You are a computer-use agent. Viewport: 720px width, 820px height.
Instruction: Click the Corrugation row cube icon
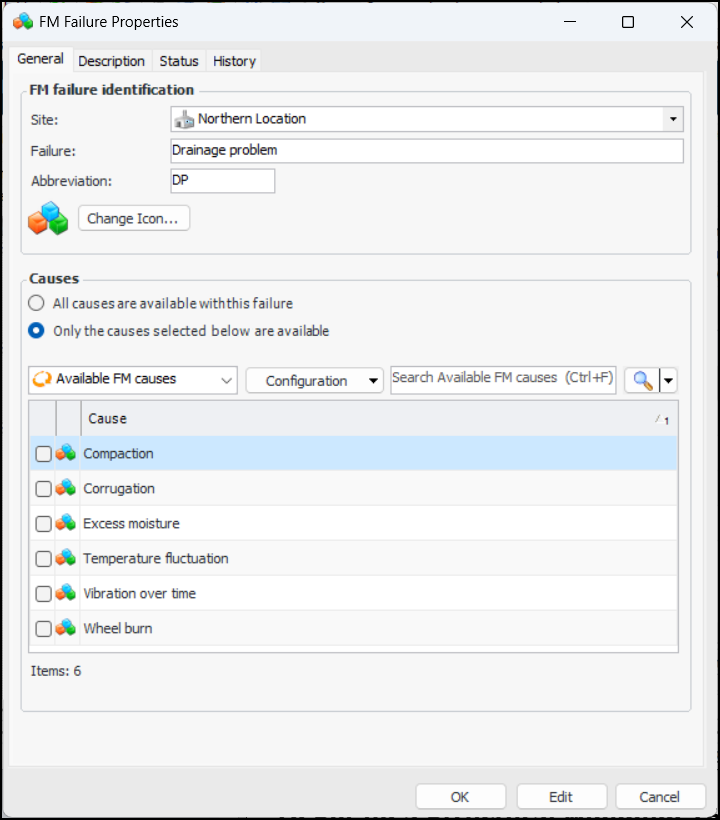66,488
